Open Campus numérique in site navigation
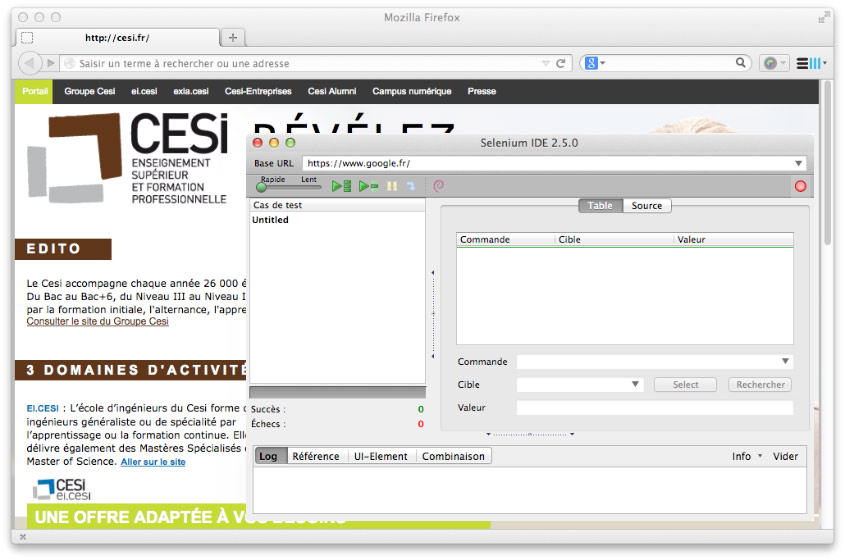This screenshot has height=560, width=845. point(412,91)
